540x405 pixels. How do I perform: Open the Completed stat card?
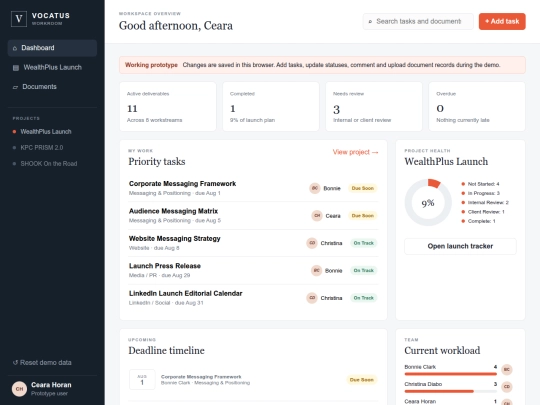271,106
